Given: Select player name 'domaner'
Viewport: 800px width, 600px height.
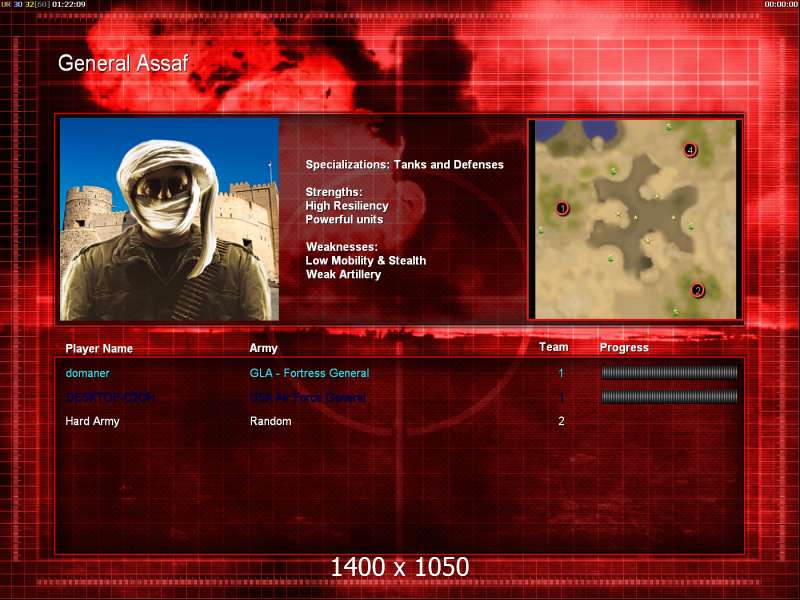Looking at the screenshot, I should coord(87,373).
